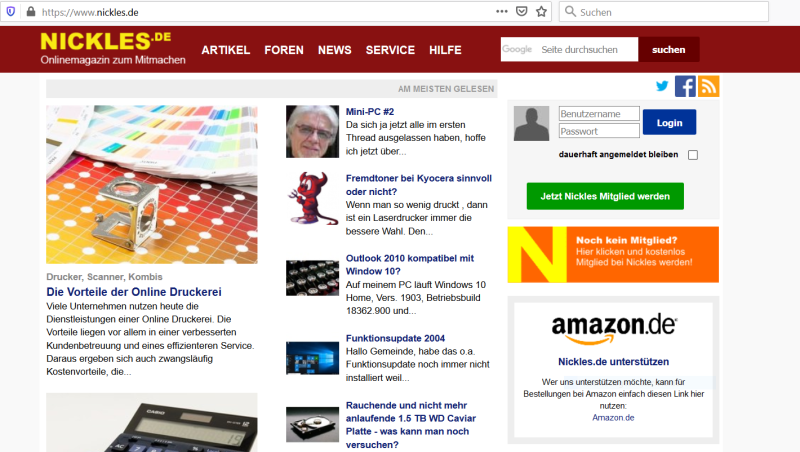
Task: Enable 'dauerhaft angemeldet bleiben' checkbox
Action: click(x=693, y=155)
